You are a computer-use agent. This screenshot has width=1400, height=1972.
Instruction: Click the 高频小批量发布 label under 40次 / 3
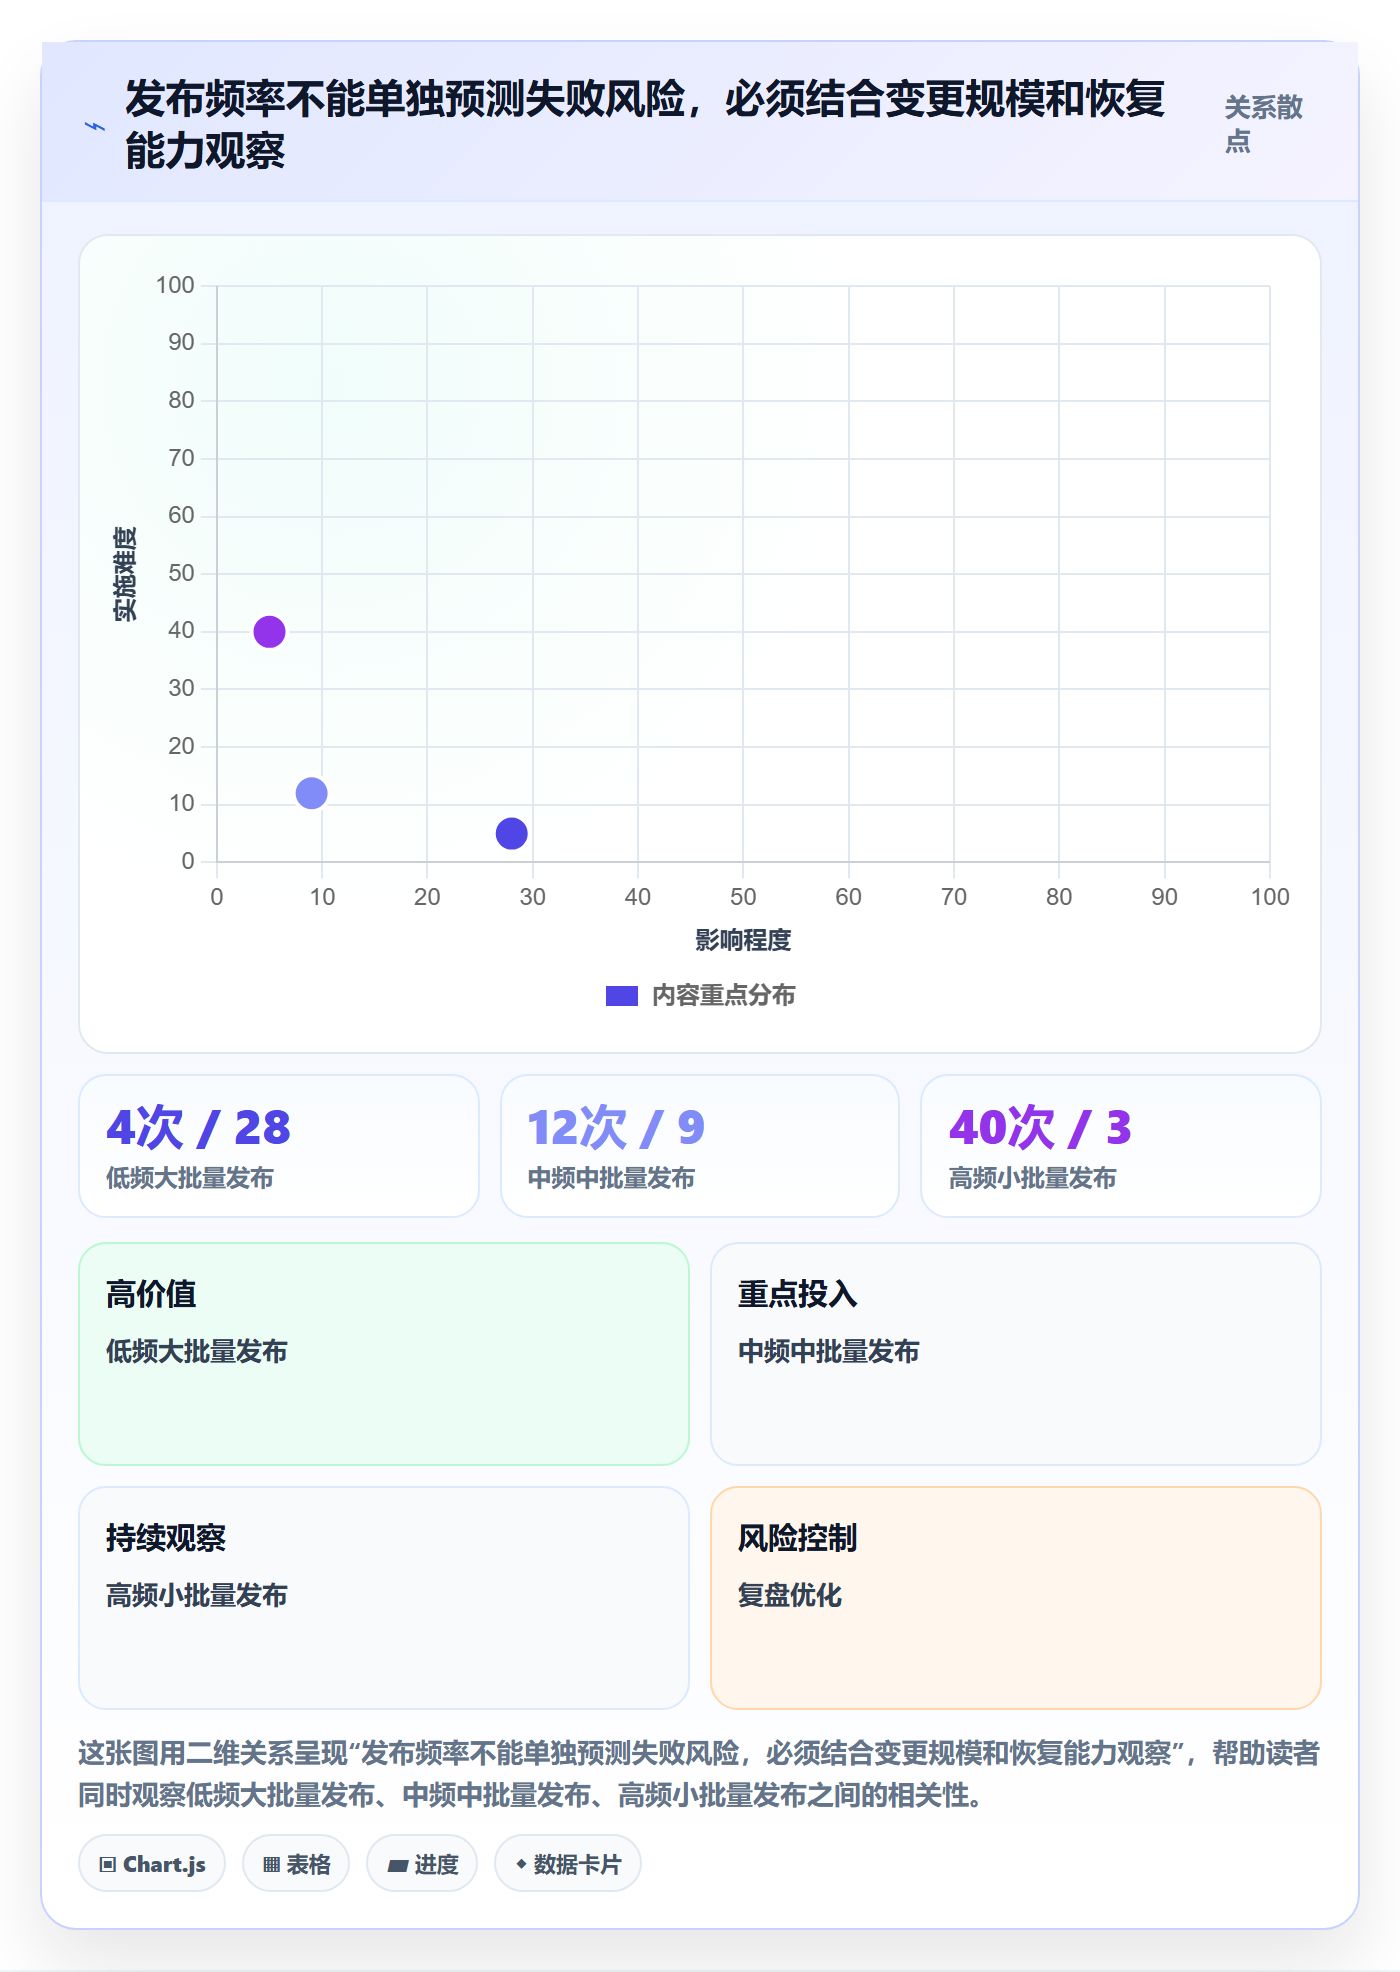[1033, 1178]
